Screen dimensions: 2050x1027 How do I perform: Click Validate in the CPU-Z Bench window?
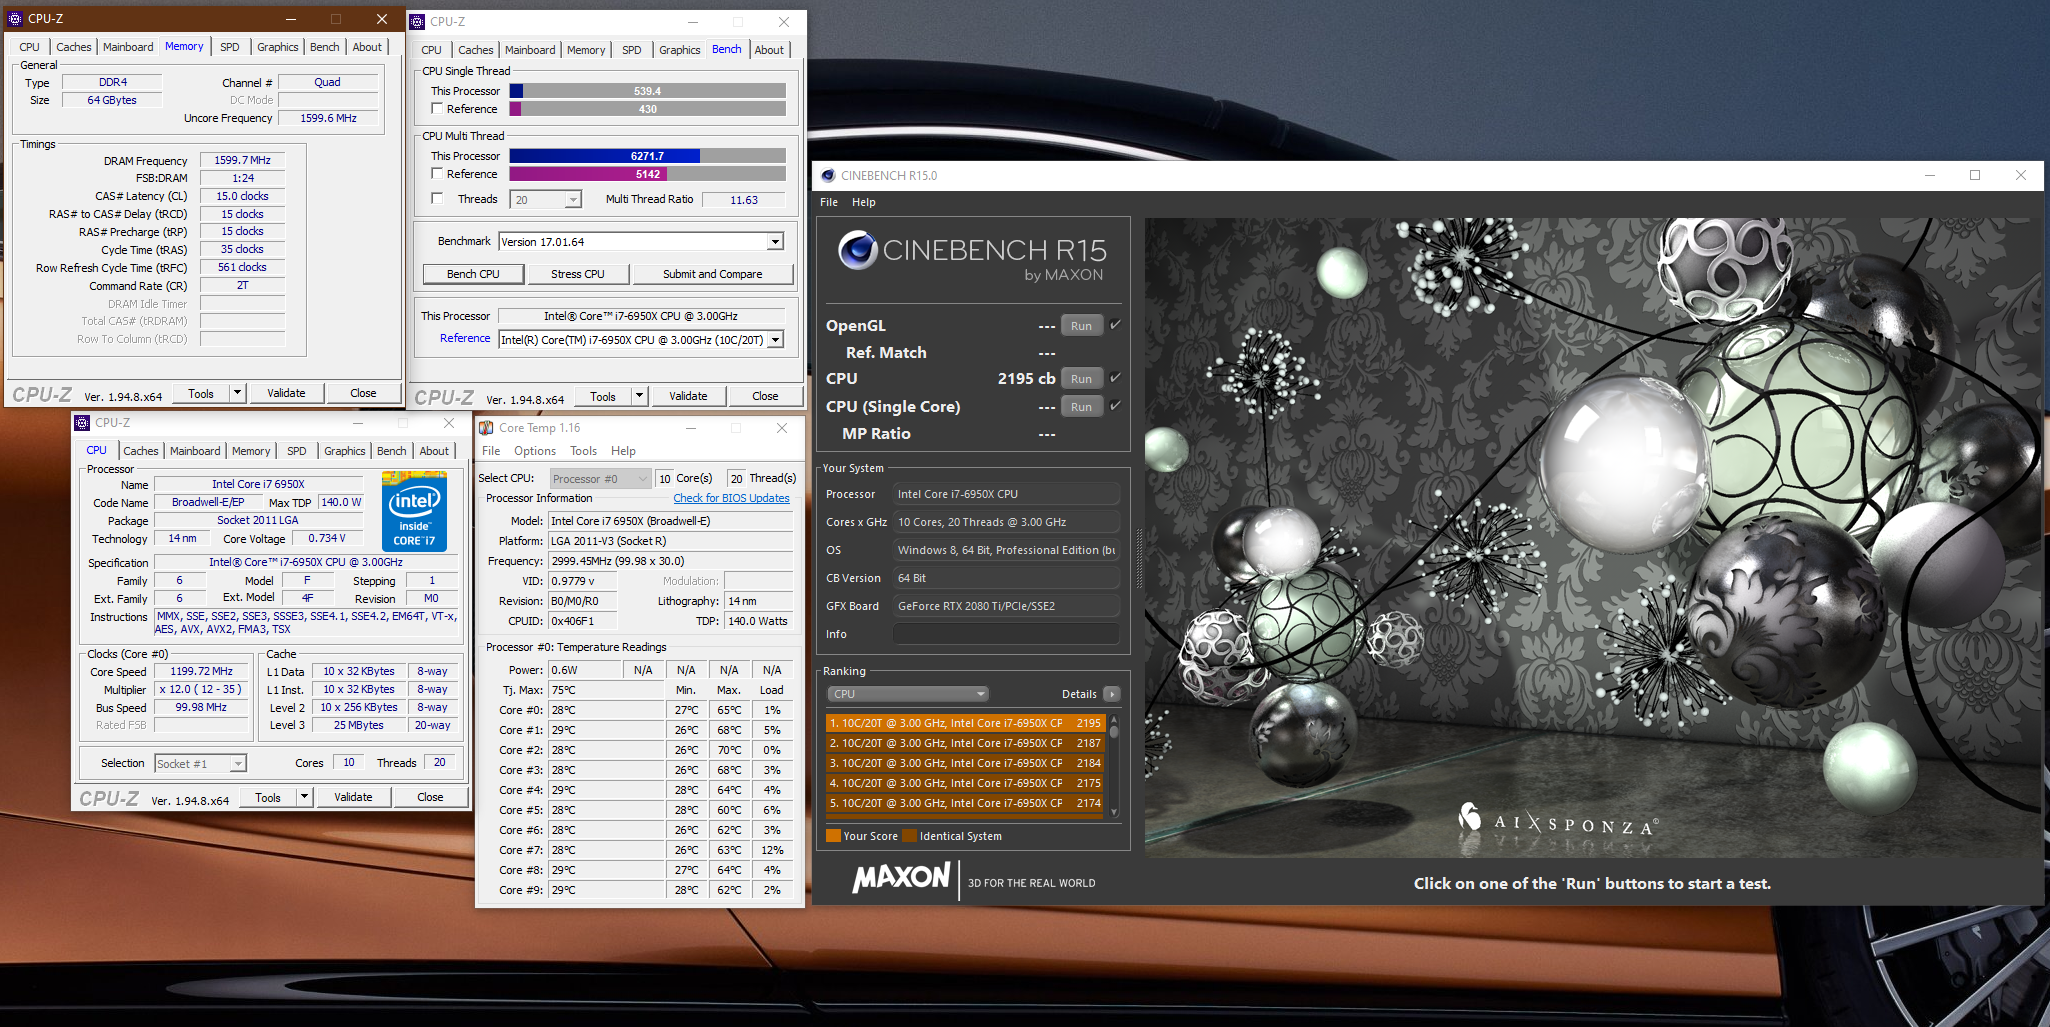click(688, 396)
